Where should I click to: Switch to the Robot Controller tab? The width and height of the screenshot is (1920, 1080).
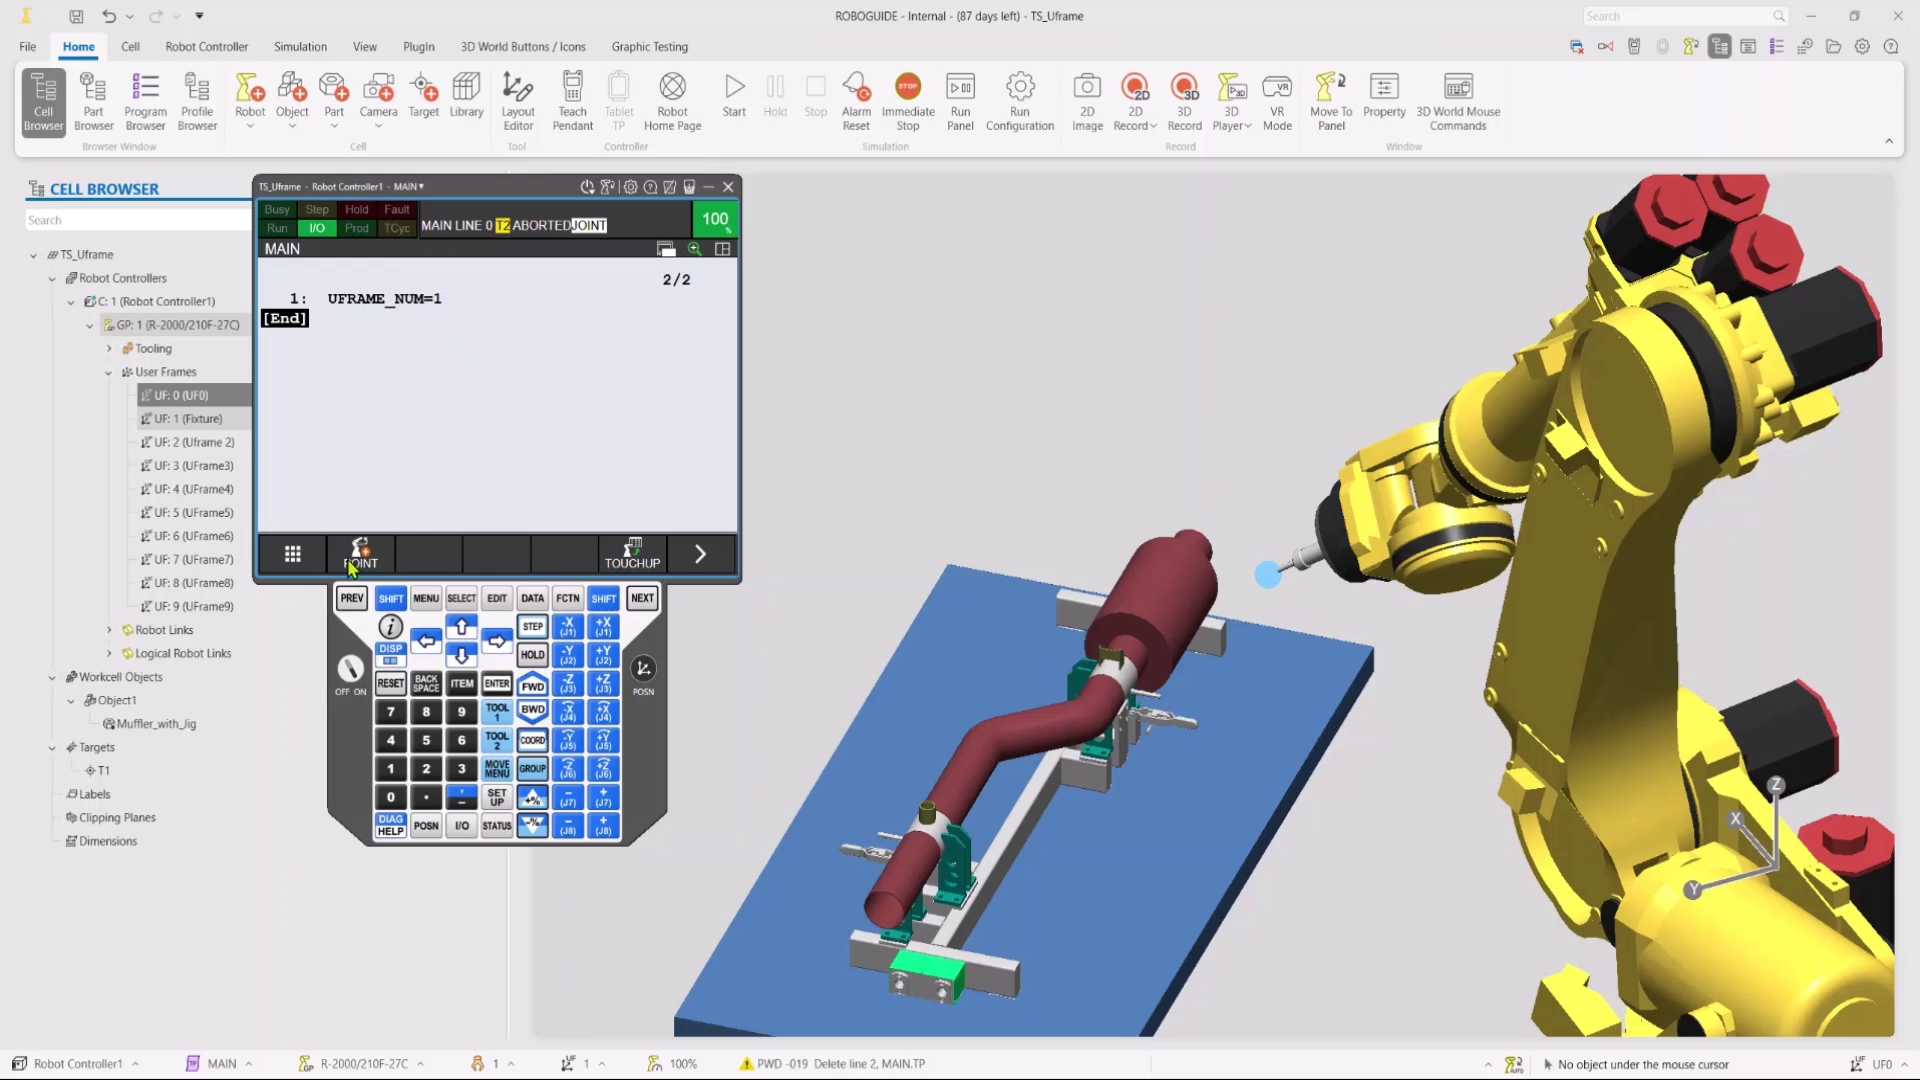pos(207,46)
